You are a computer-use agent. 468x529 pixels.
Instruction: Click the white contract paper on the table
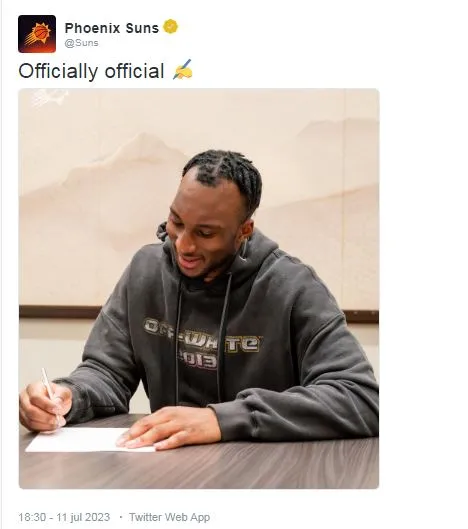(79, 440)
